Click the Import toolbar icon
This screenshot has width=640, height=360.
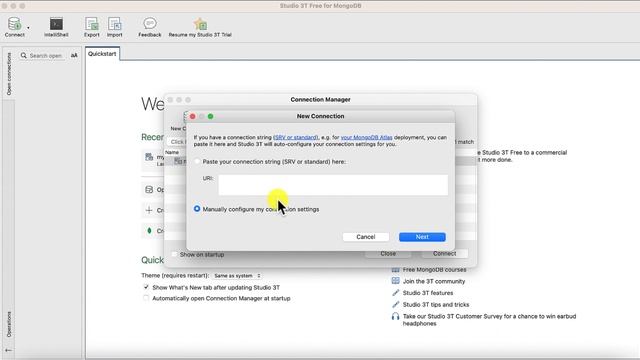pyautogui.click(x=115, y=27)
